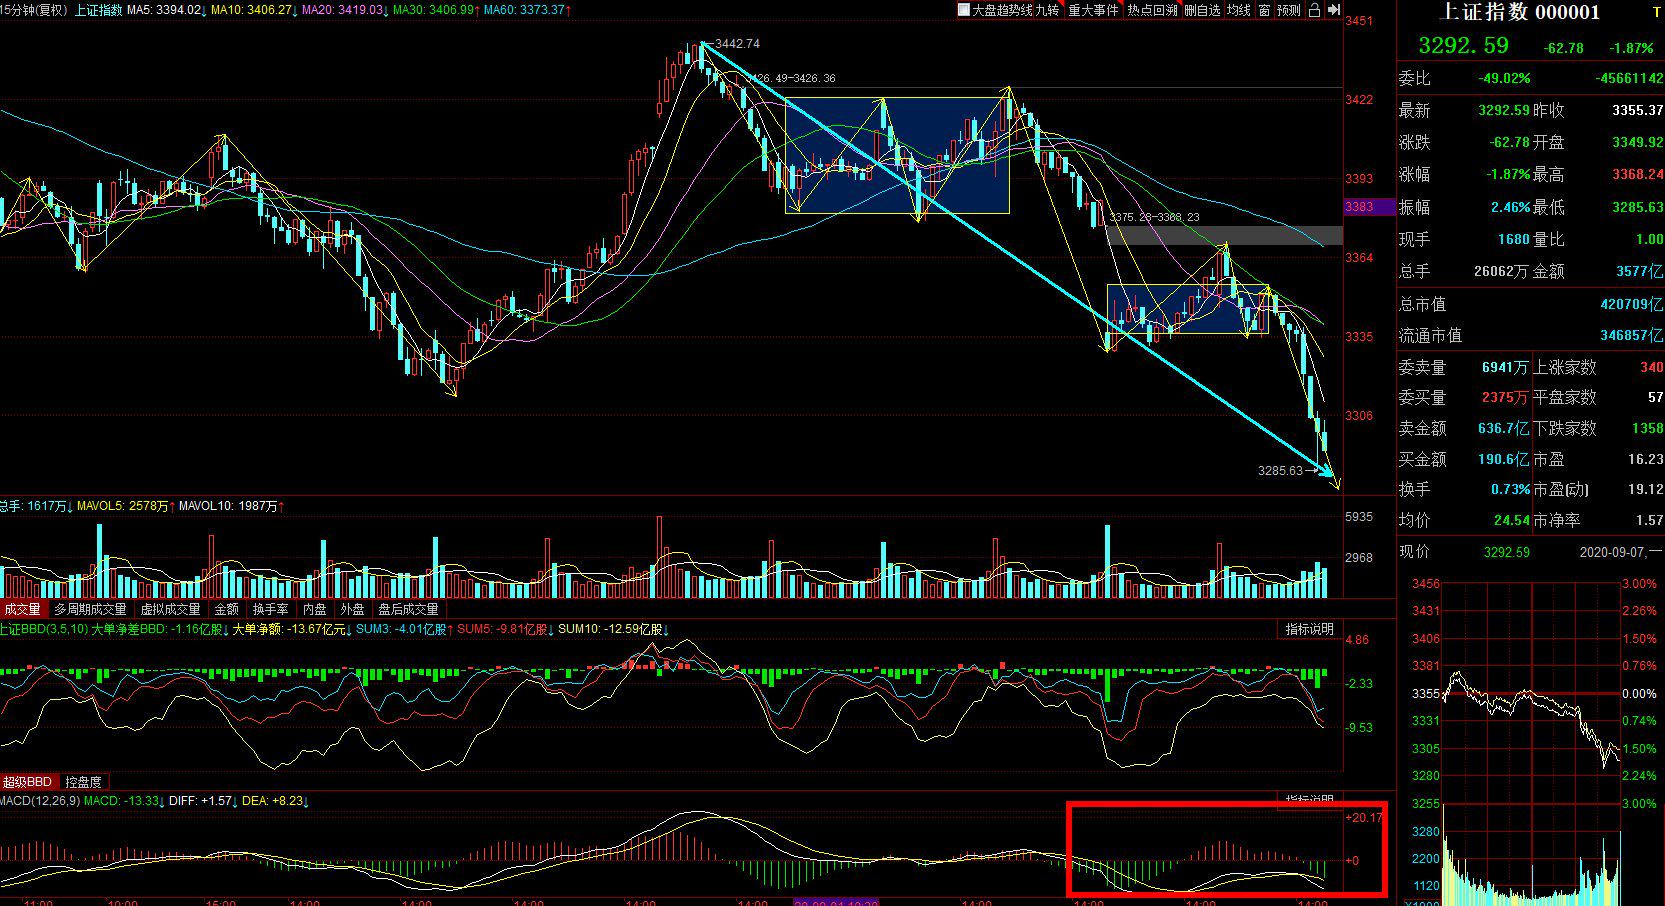Viewport: 1665px width, 906px height.
Task: Select the 超级BBD indicator tab
Action: click(x=27, y=782)
